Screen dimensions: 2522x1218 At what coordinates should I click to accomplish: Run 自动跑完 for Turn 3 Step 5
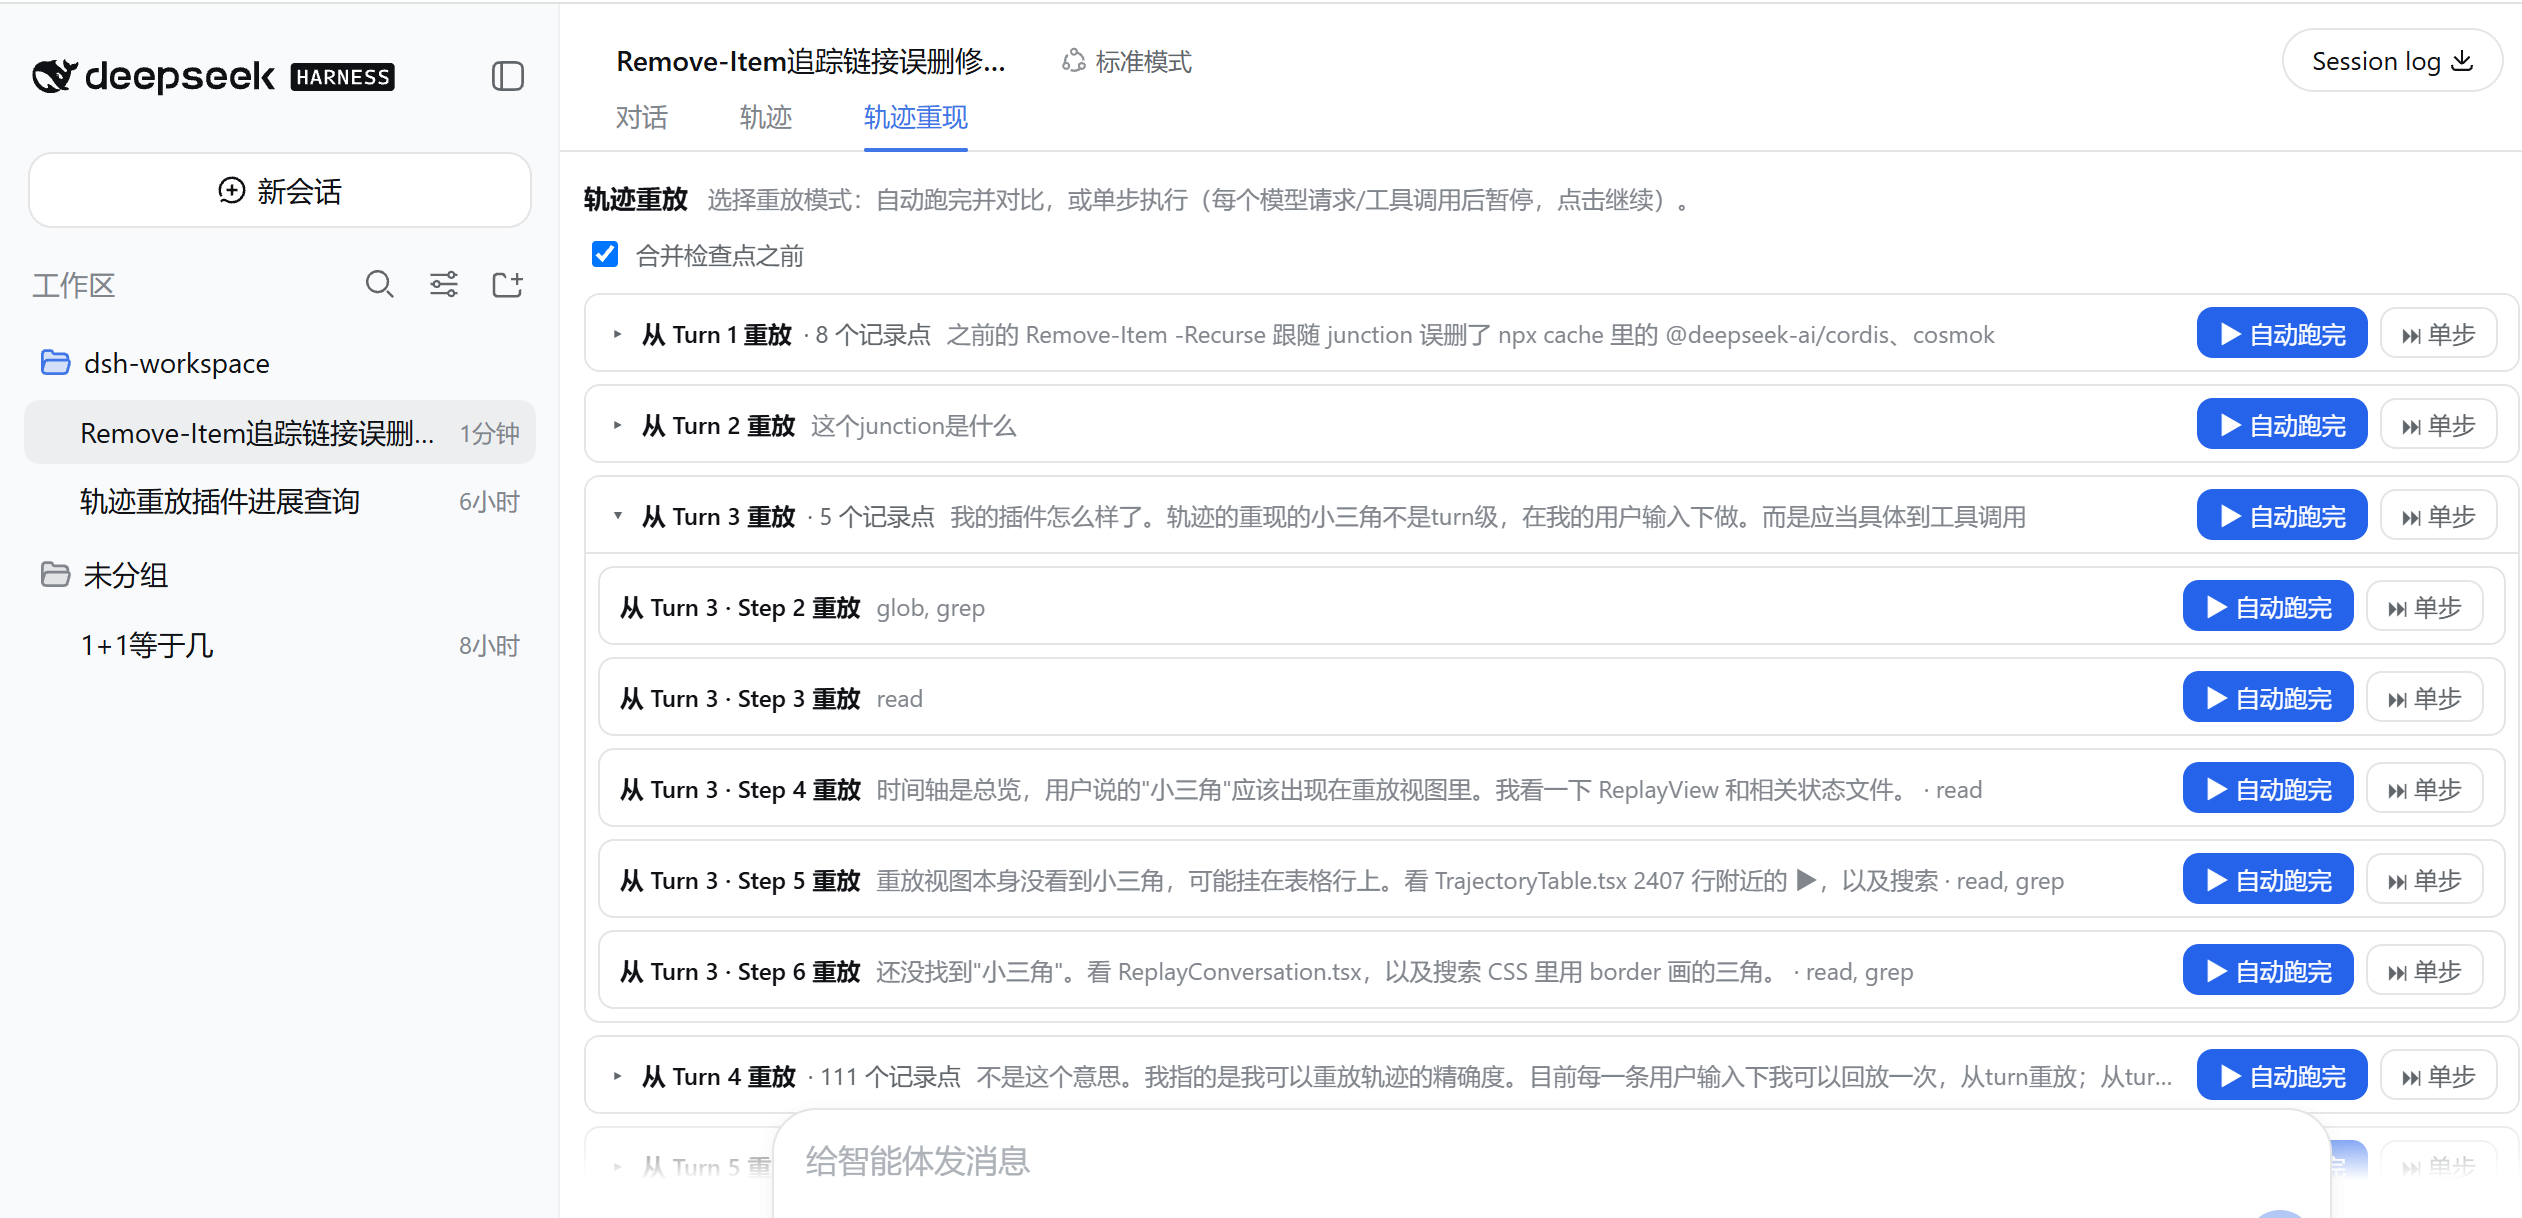[x=2268, y=880]
